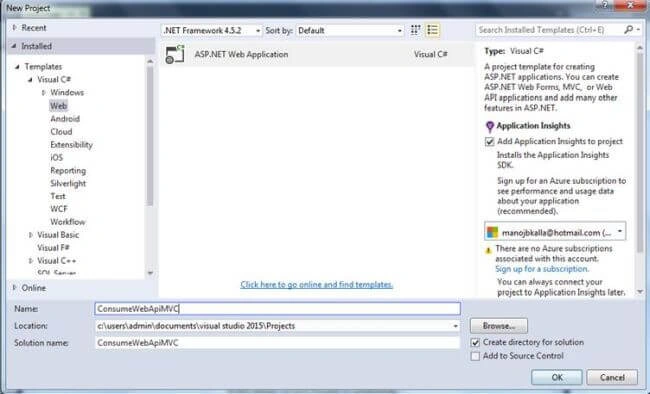
Task: Open the help question mark button
Action: coord(605,5)
